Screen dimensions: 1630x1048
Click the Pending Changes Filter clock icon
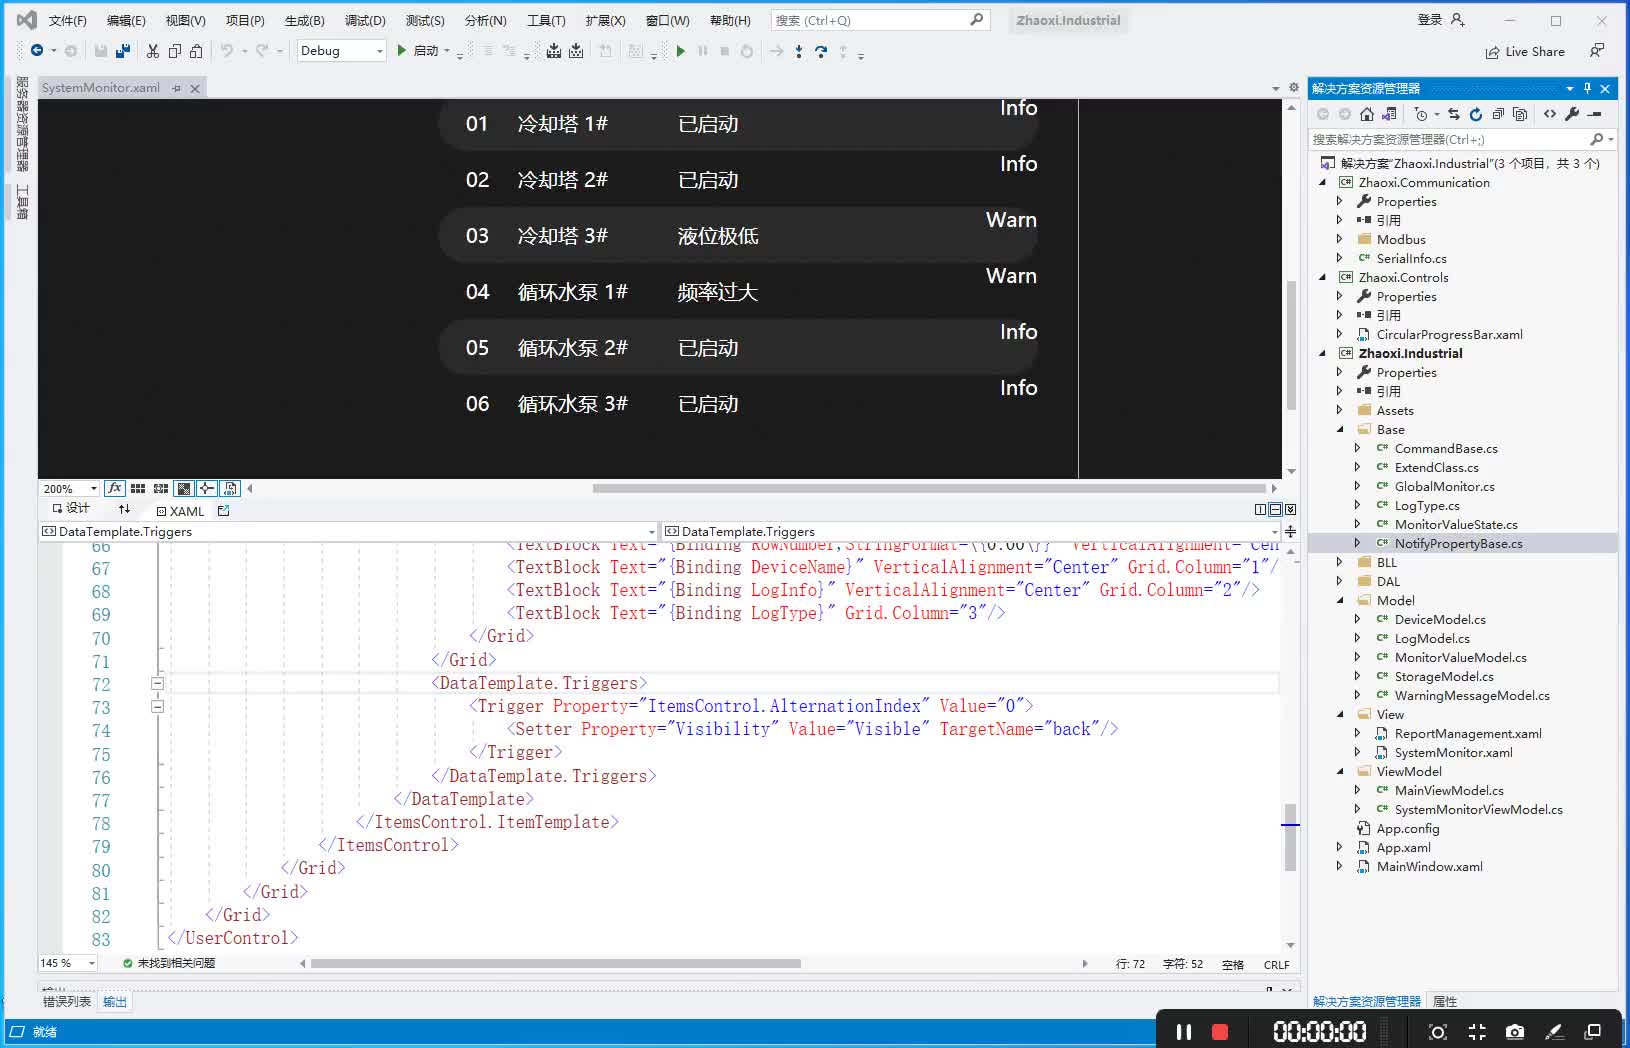1421,114
